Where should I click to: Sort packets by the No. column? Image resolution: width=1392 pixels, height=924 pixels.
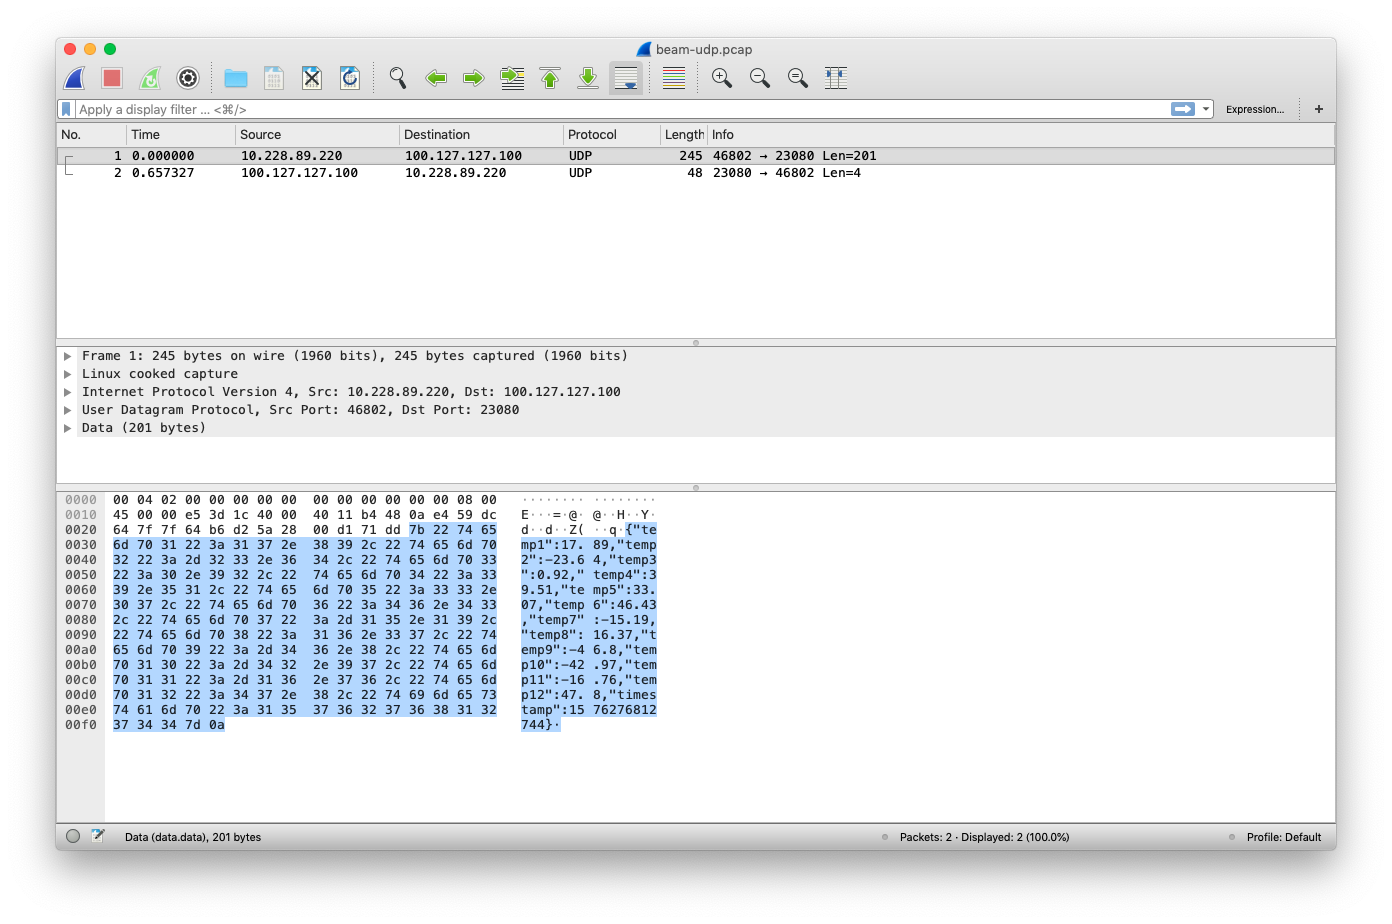point(92,135)
